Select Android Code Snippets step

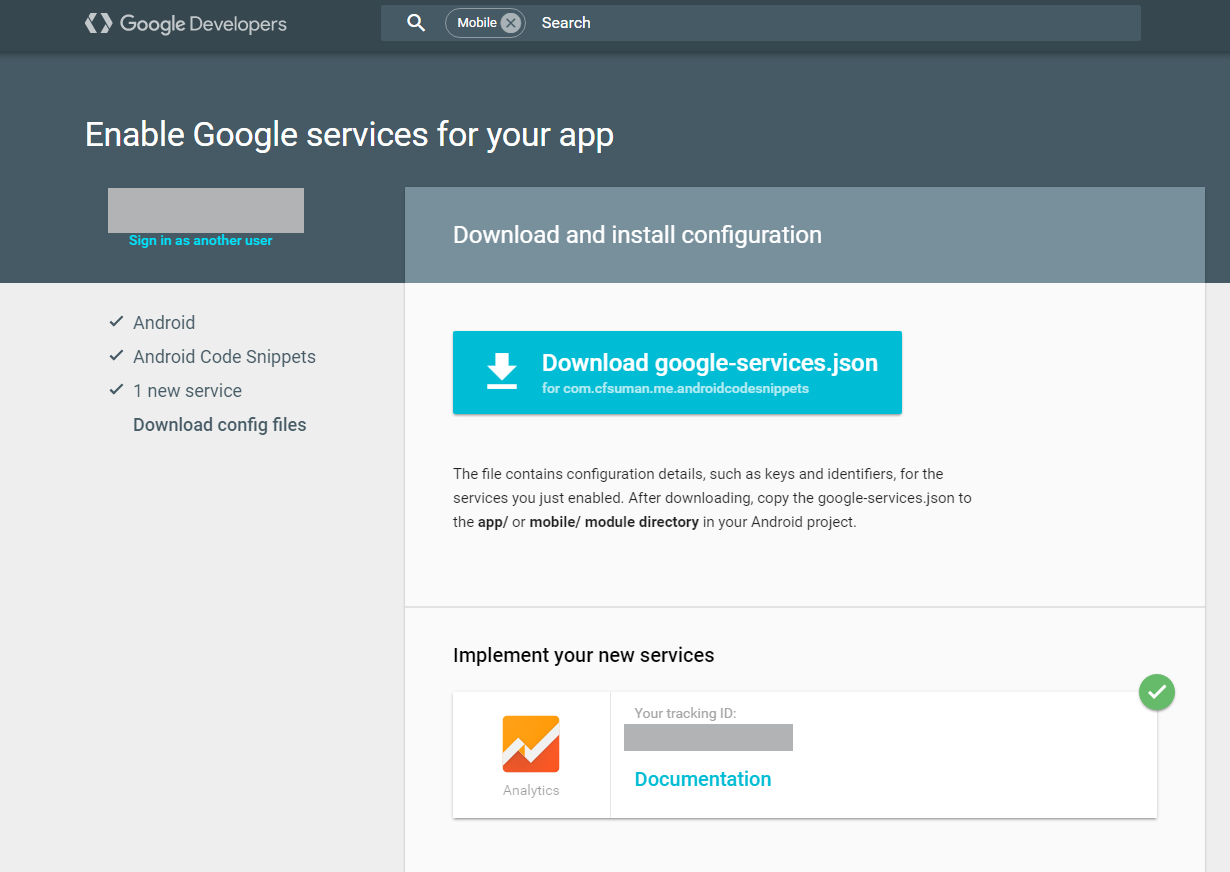tap(224, 357)
